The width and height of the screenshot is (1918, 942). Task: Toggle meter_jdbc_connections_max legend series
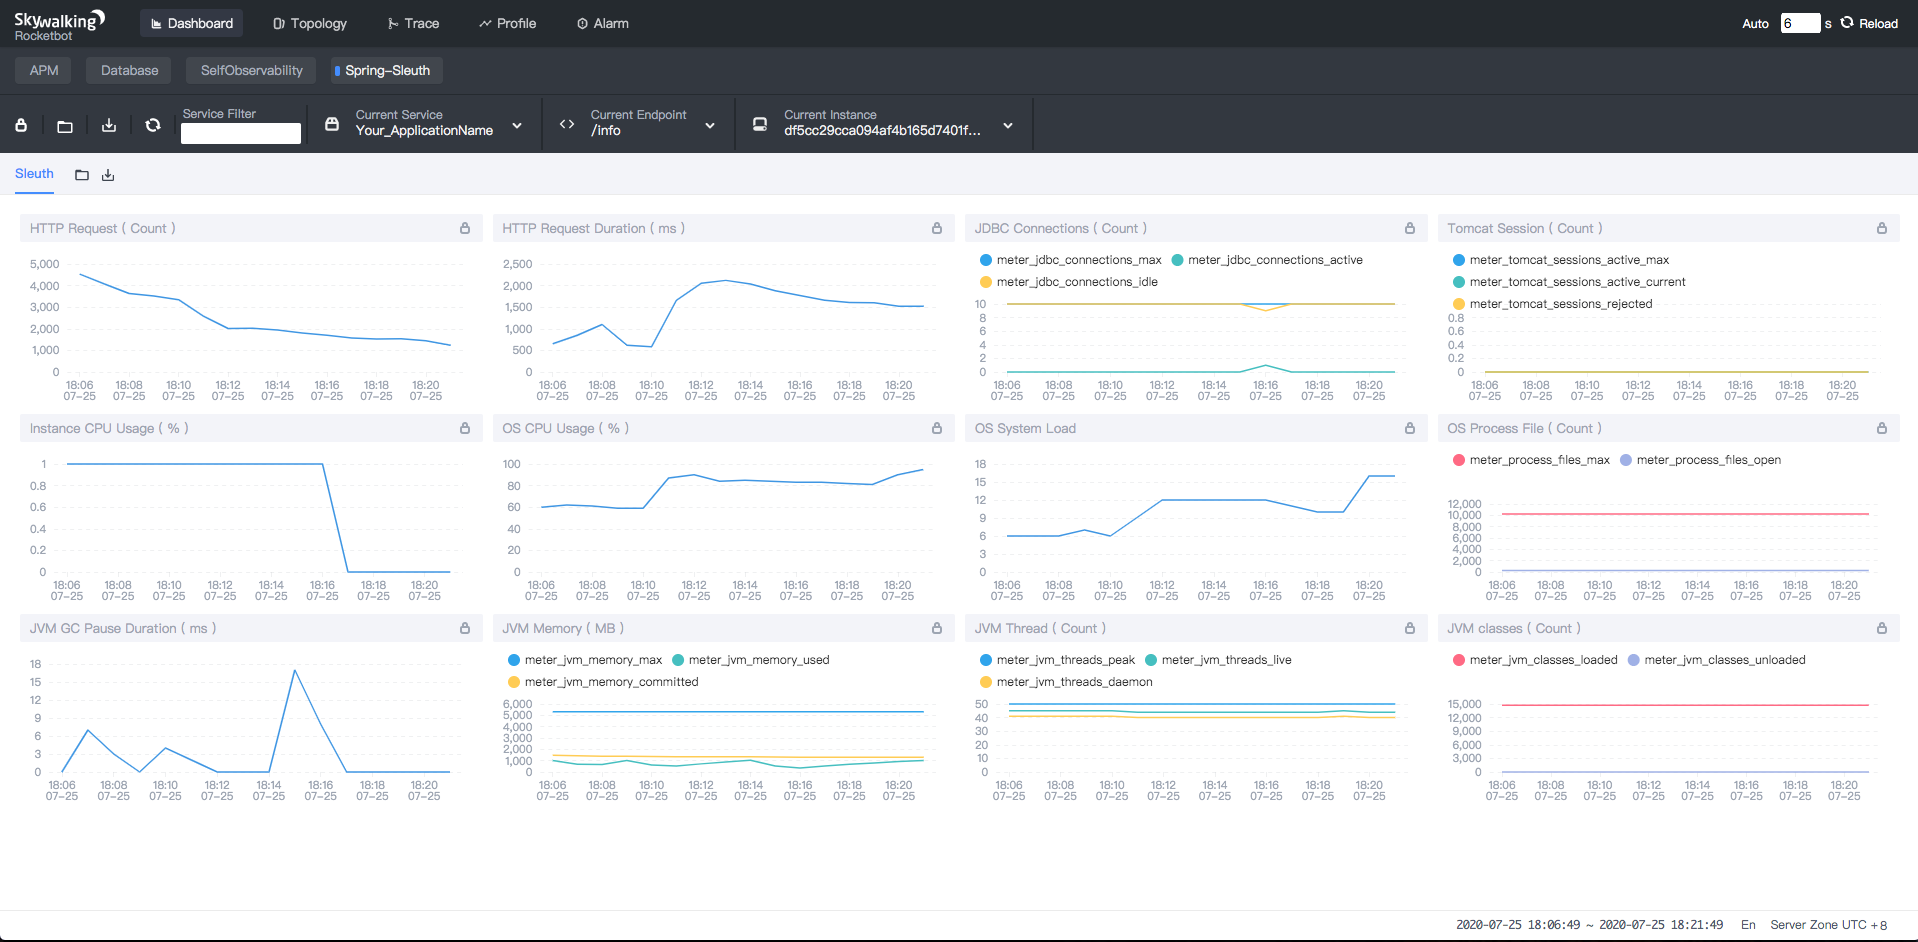[1078, 260]
